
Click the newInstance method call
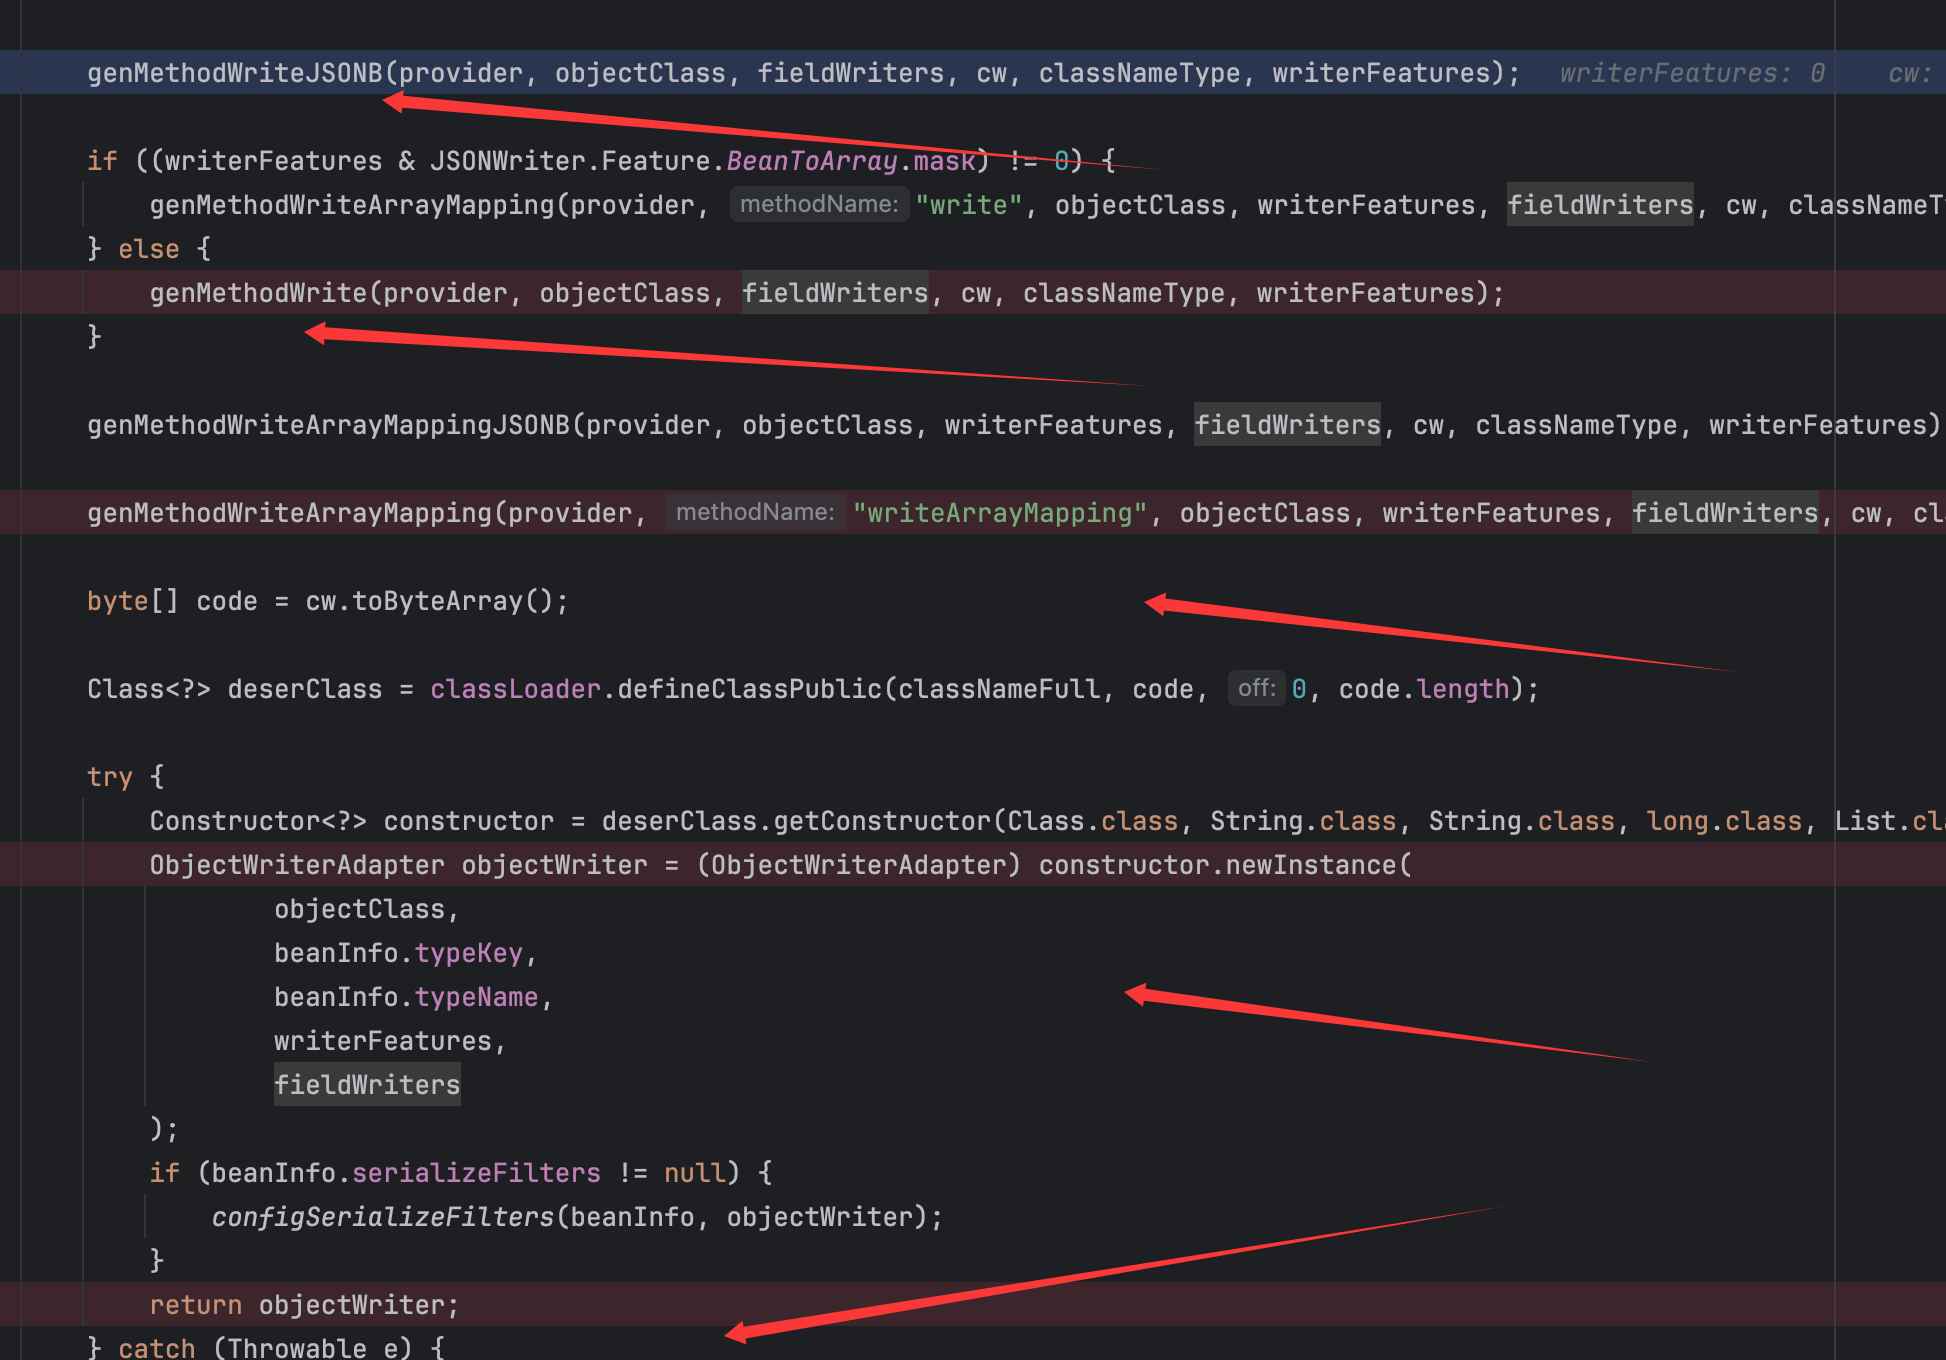(x=1310, y=865)
